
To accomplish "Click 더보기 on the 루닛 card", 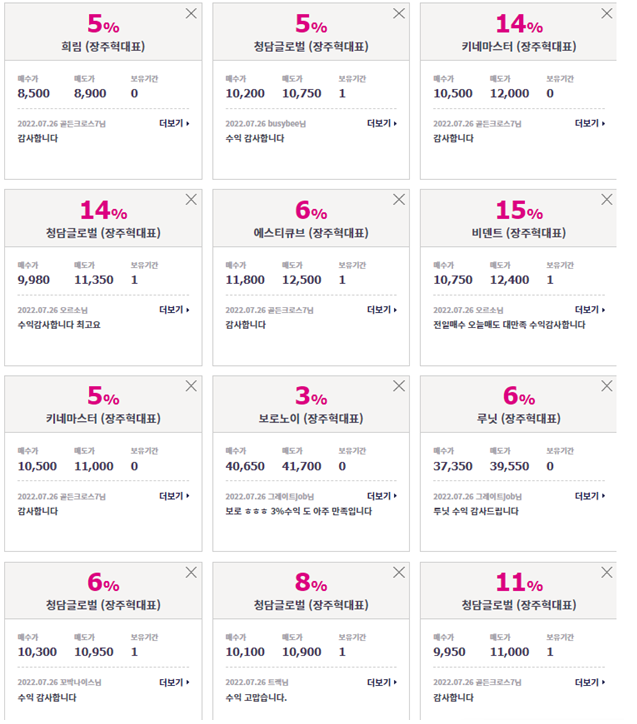I will [589, 496].
